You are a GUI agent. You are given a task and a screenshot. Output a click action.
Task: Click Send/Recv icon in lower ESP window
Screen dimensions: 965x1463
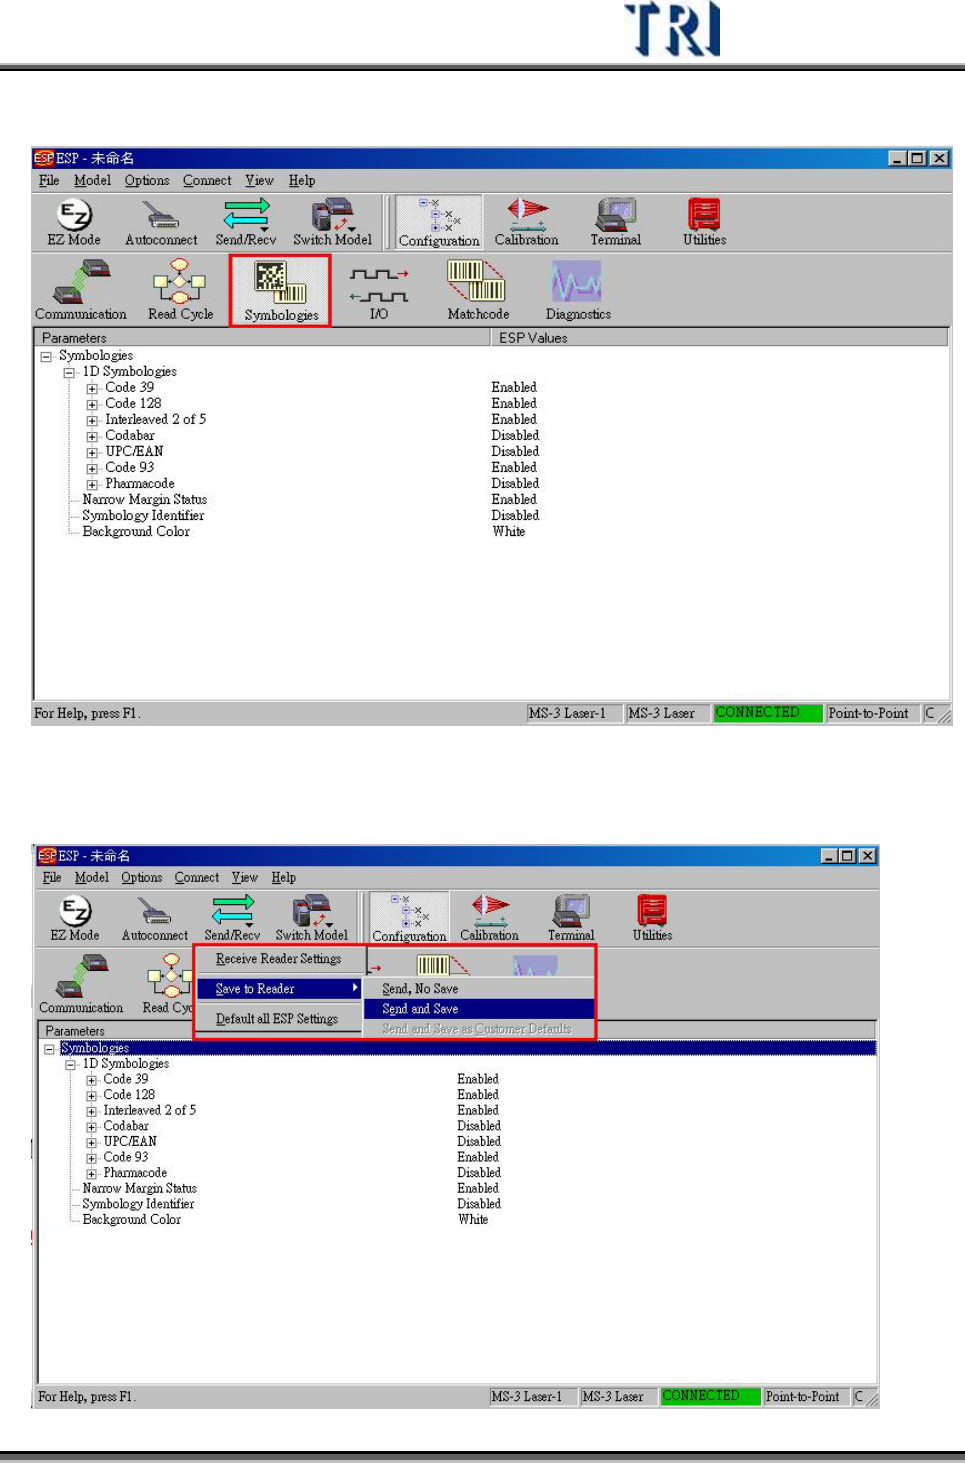(x=232, y=919)
